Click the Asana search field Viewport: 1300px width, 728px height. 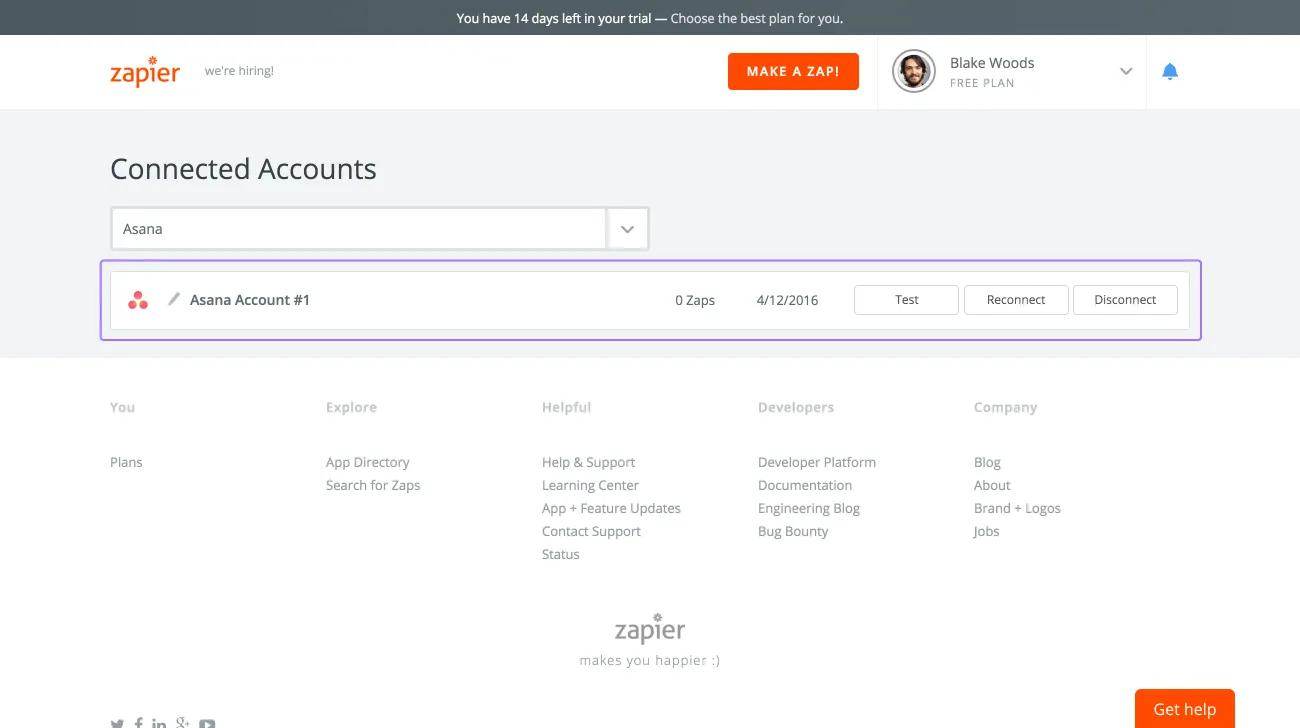pos(358,229)
